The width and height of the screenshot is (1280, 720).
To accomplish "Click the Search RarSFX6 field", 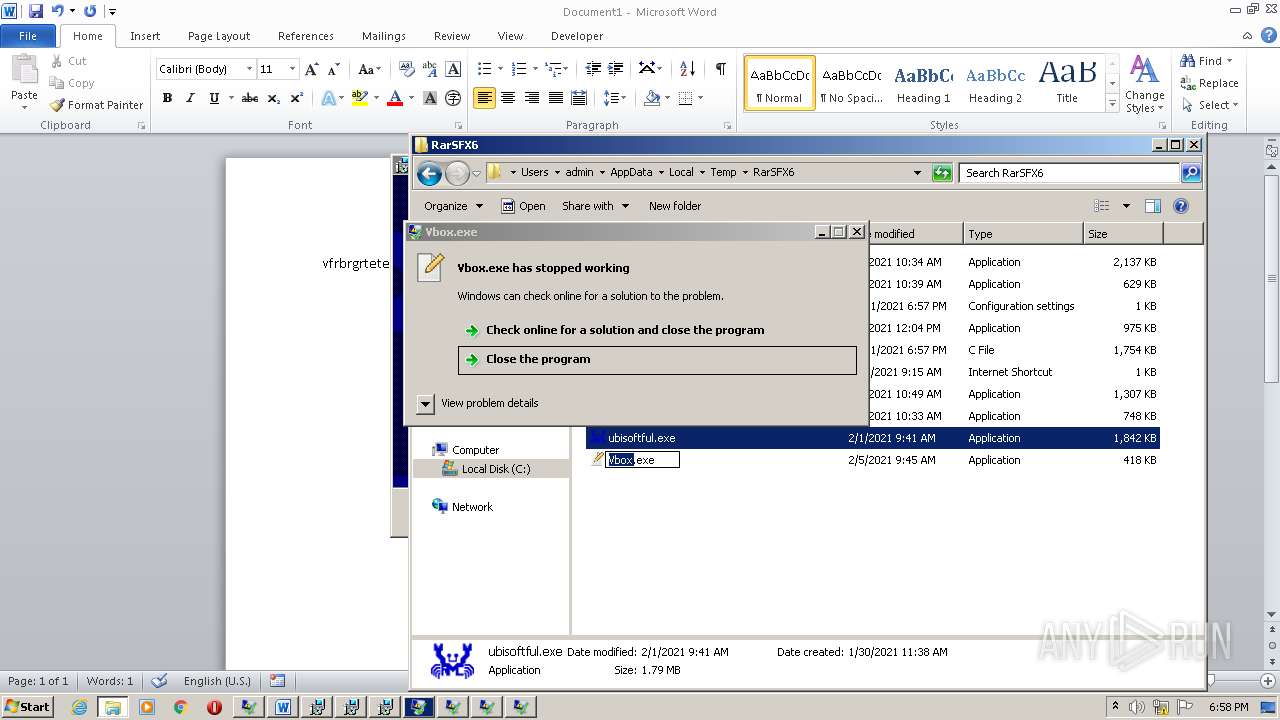I will [x=1069, y=173].
